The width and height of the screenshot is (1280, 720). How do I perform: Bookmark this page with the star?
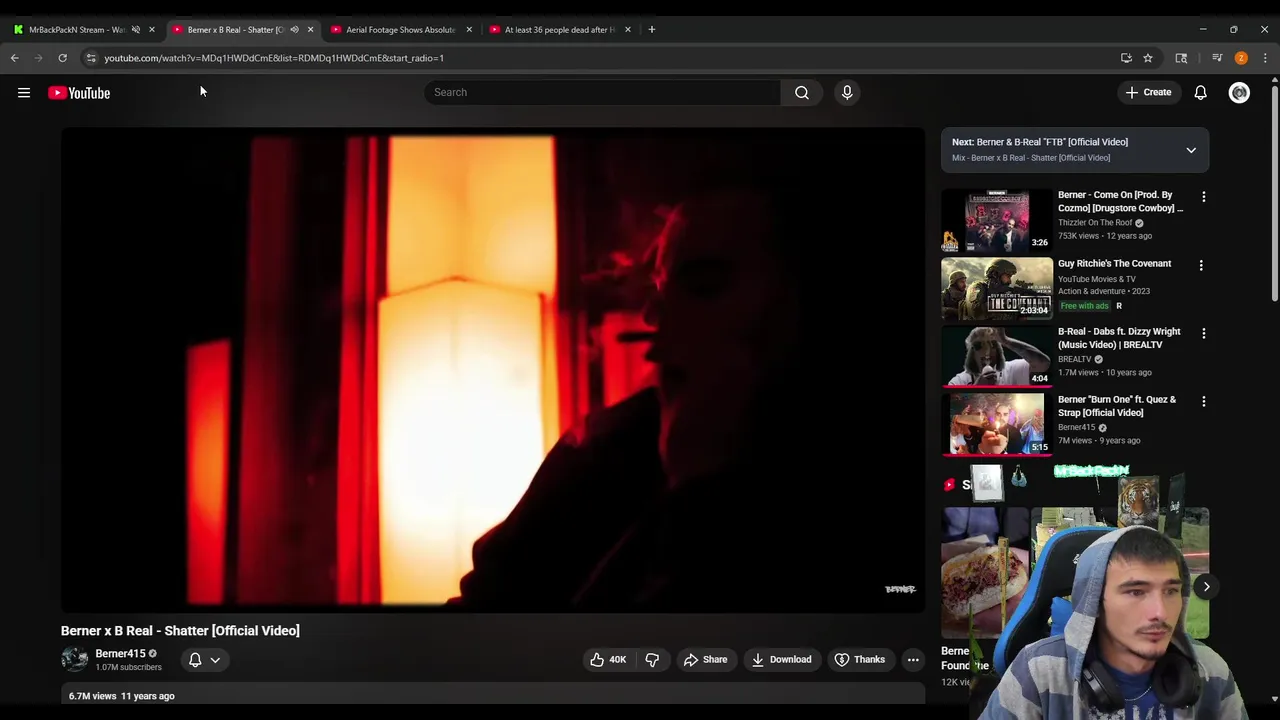pyautogui.click(x=1148, y=58)
